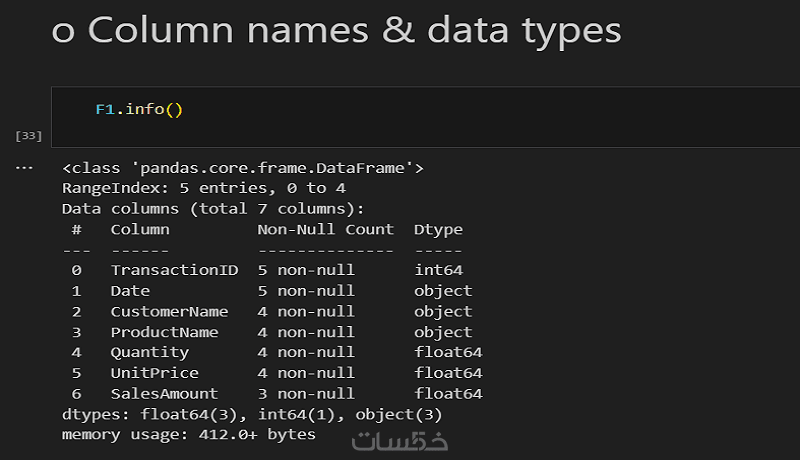This screenshot has height=460, width=800.
Task: Click the 'Dtype' header text
Action: tap(439, 229)
